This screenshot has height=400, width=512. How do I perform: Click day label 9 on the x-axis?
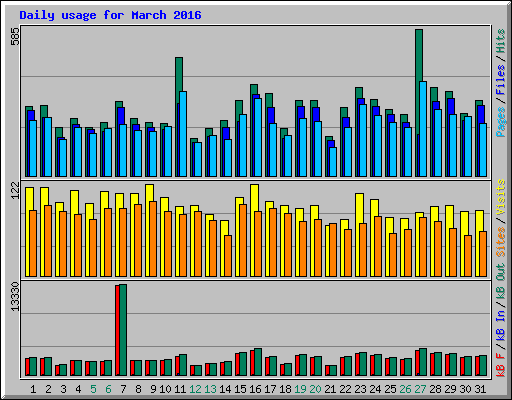(x=153, y=389)
